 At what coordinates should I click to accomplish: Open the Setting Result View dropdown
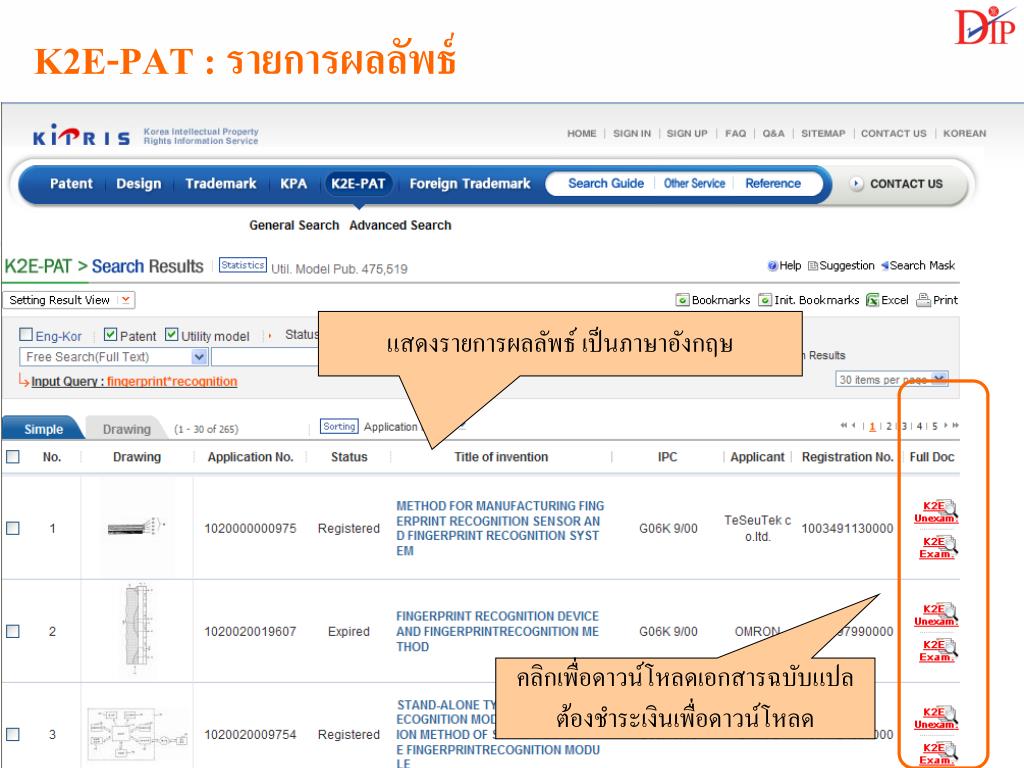pyautogui.click(x=69, y=300)
